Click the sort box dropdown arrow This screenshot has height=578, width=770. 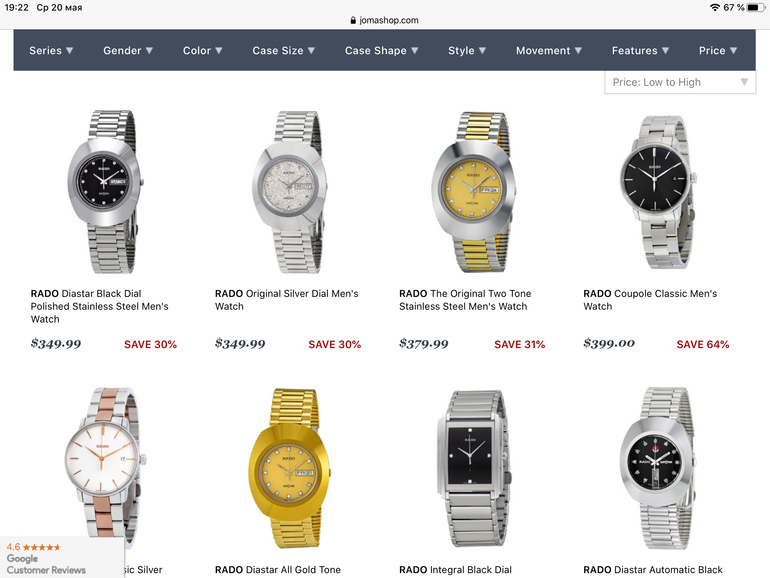point(744,82)
